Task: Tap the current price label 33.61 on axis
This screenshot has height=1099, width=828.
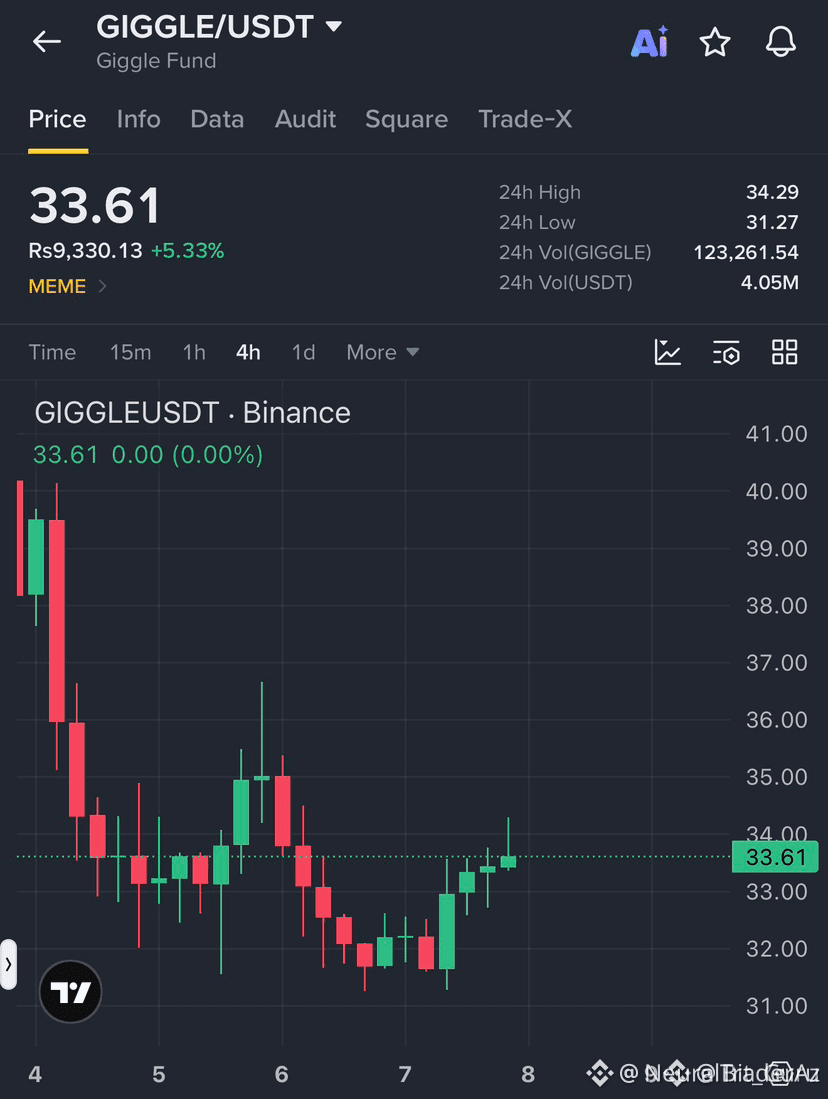Action: [775, 856]
